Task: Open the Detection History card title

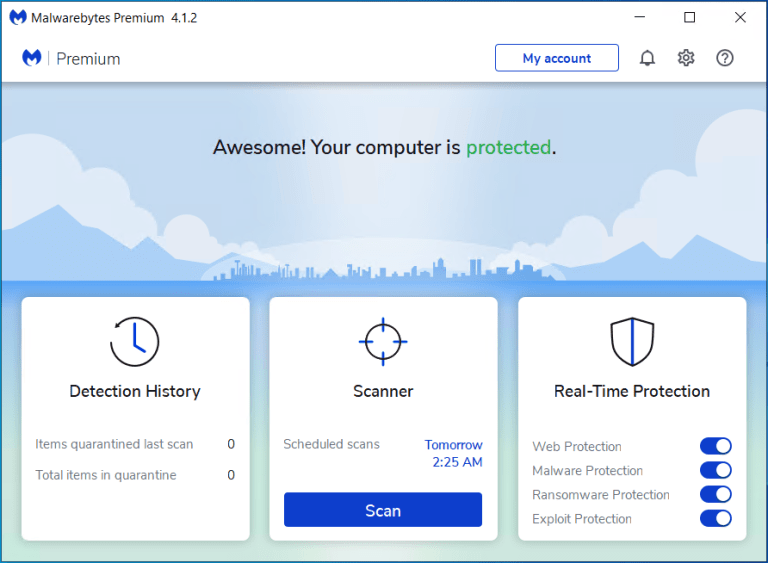Action: tap(135, 391)
